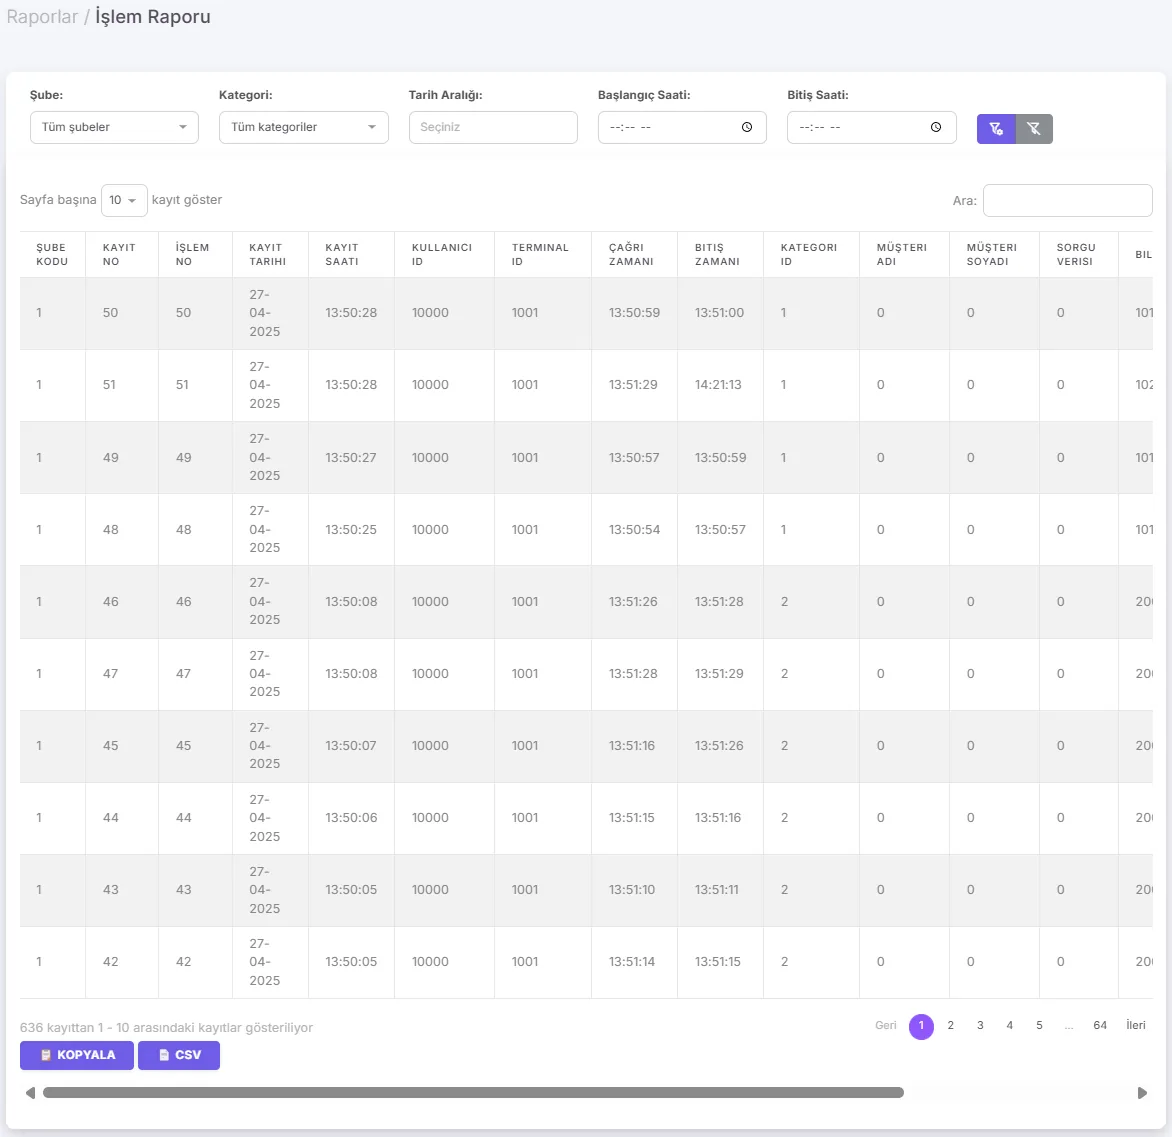The image size is (1172, 1137).
Task: Go to page 4 of results
Action: coord(1010,1026)
